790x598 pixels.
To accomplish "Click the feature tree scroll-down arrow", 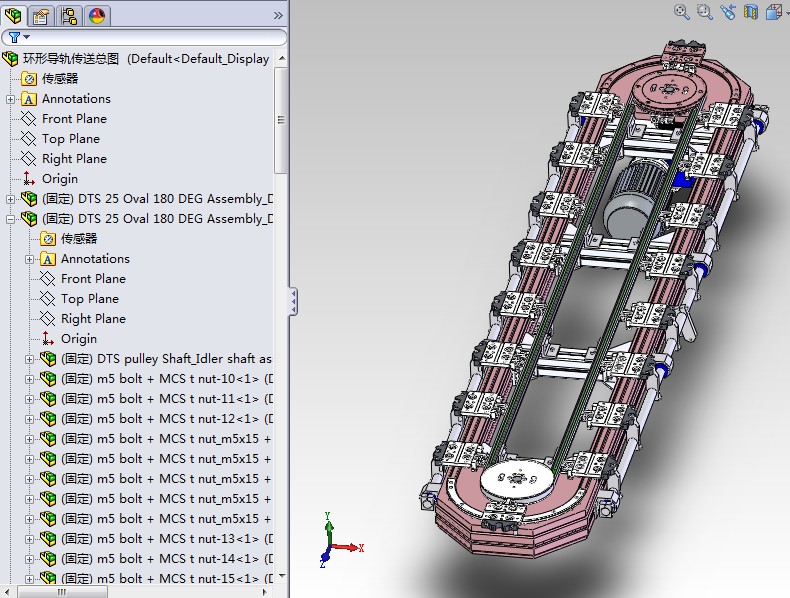I will pos(282,575).
